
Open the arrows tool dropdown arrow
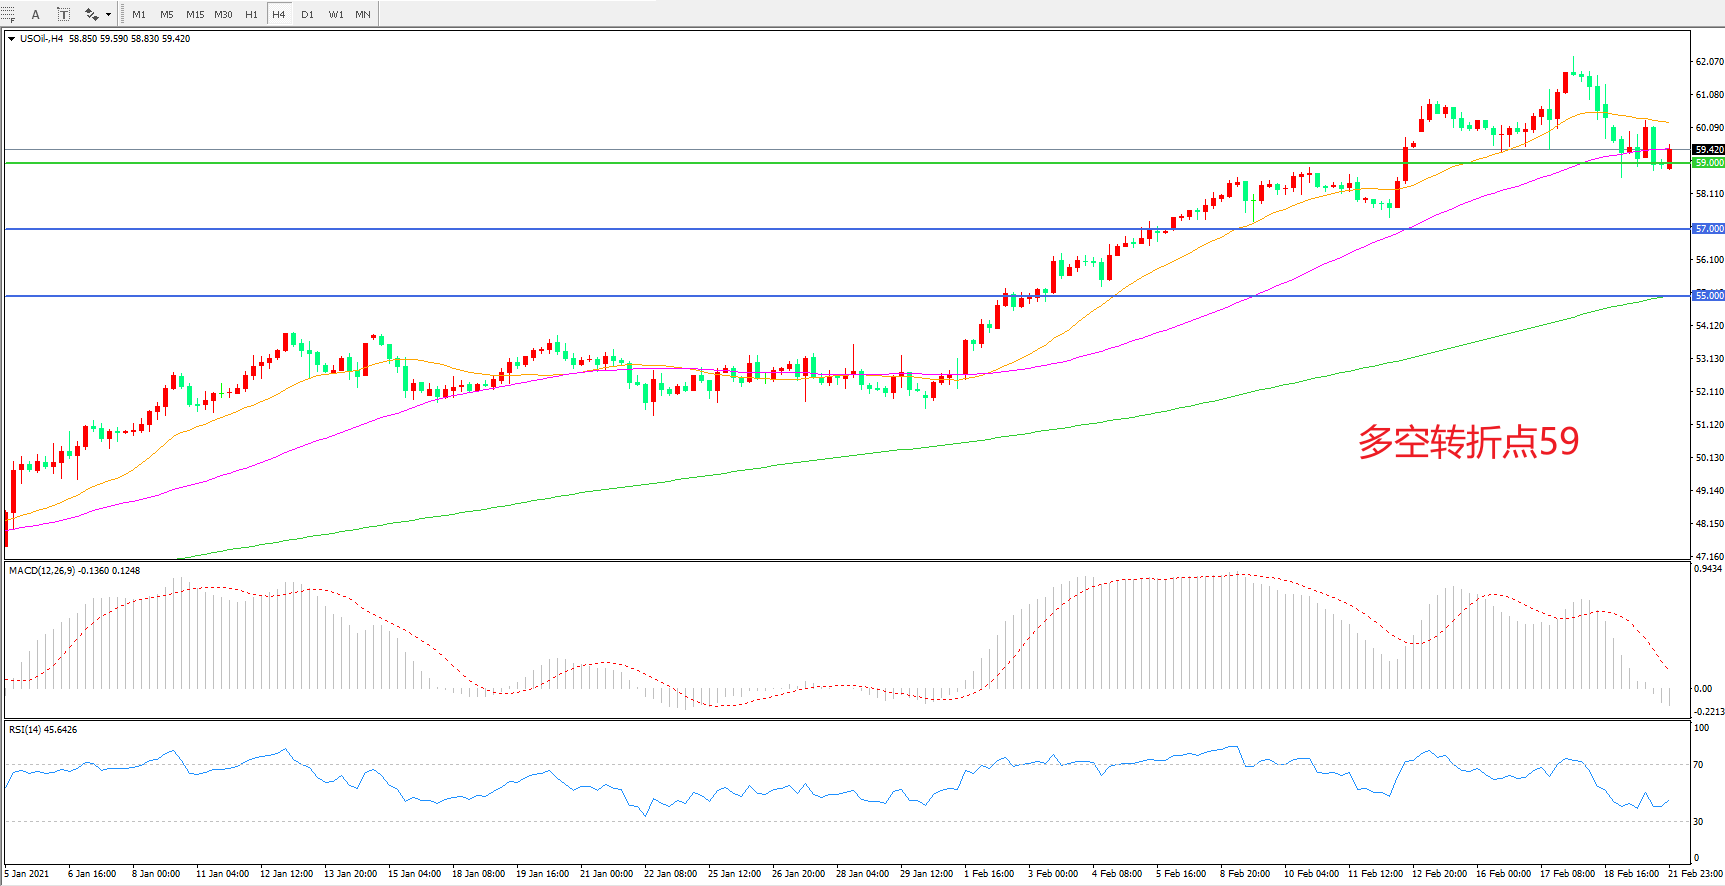[x=108, y=14]
